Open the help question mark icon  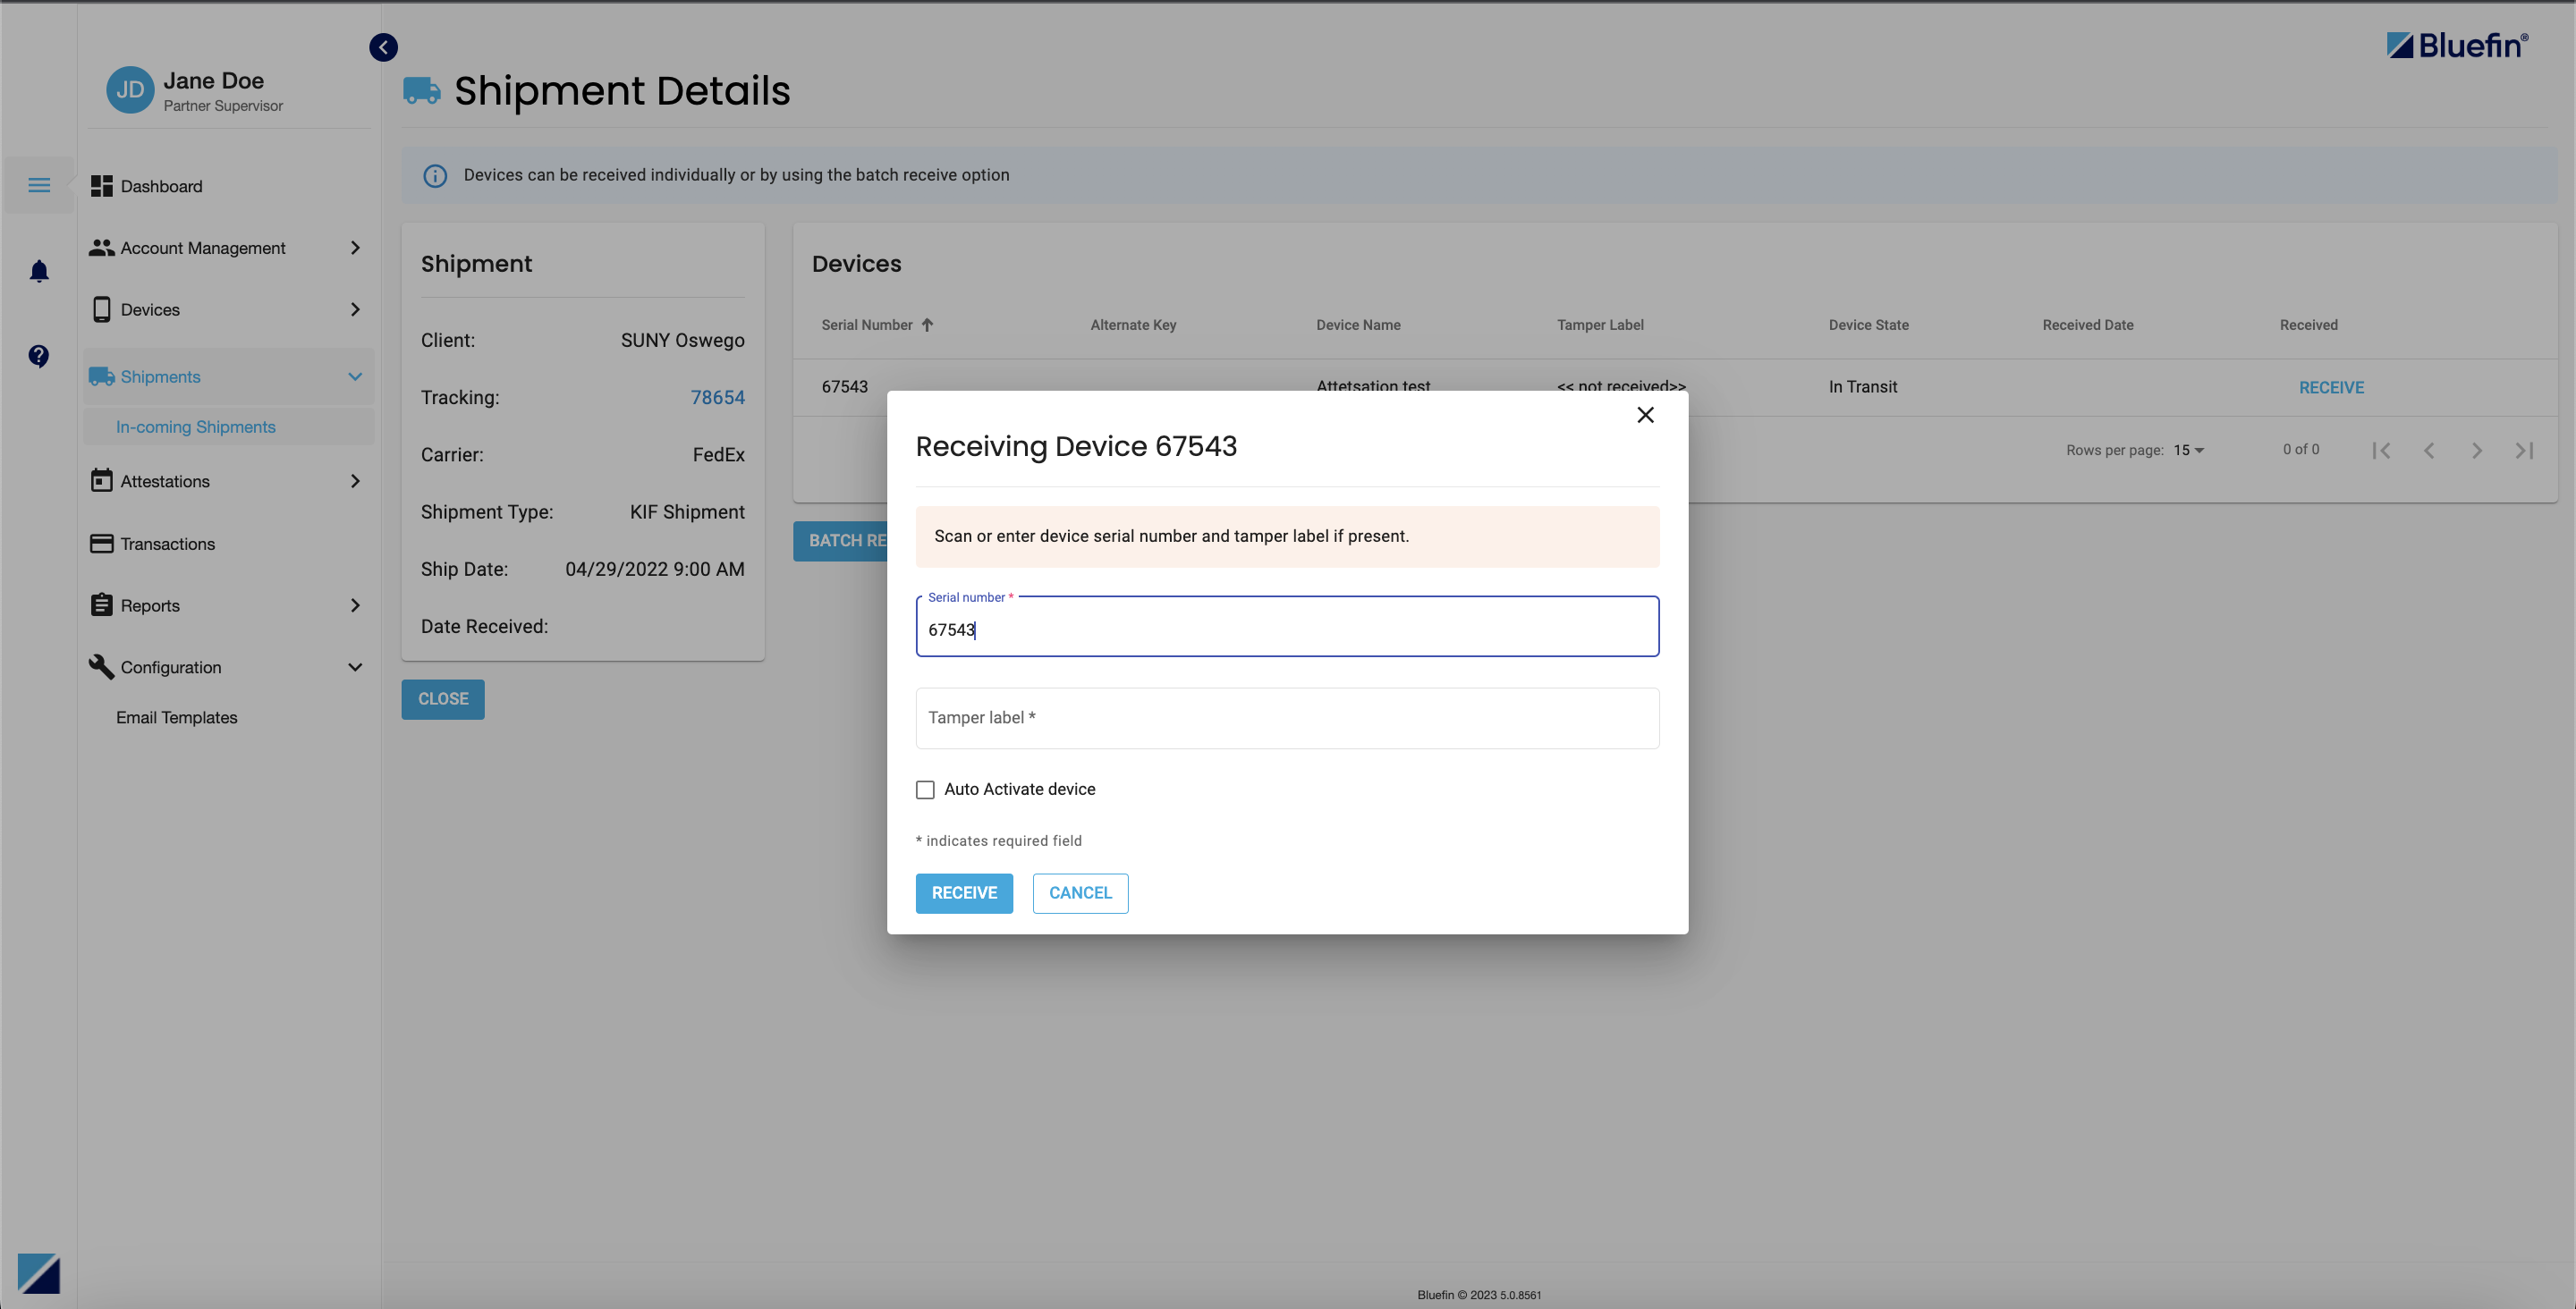[x=38, y=356]
